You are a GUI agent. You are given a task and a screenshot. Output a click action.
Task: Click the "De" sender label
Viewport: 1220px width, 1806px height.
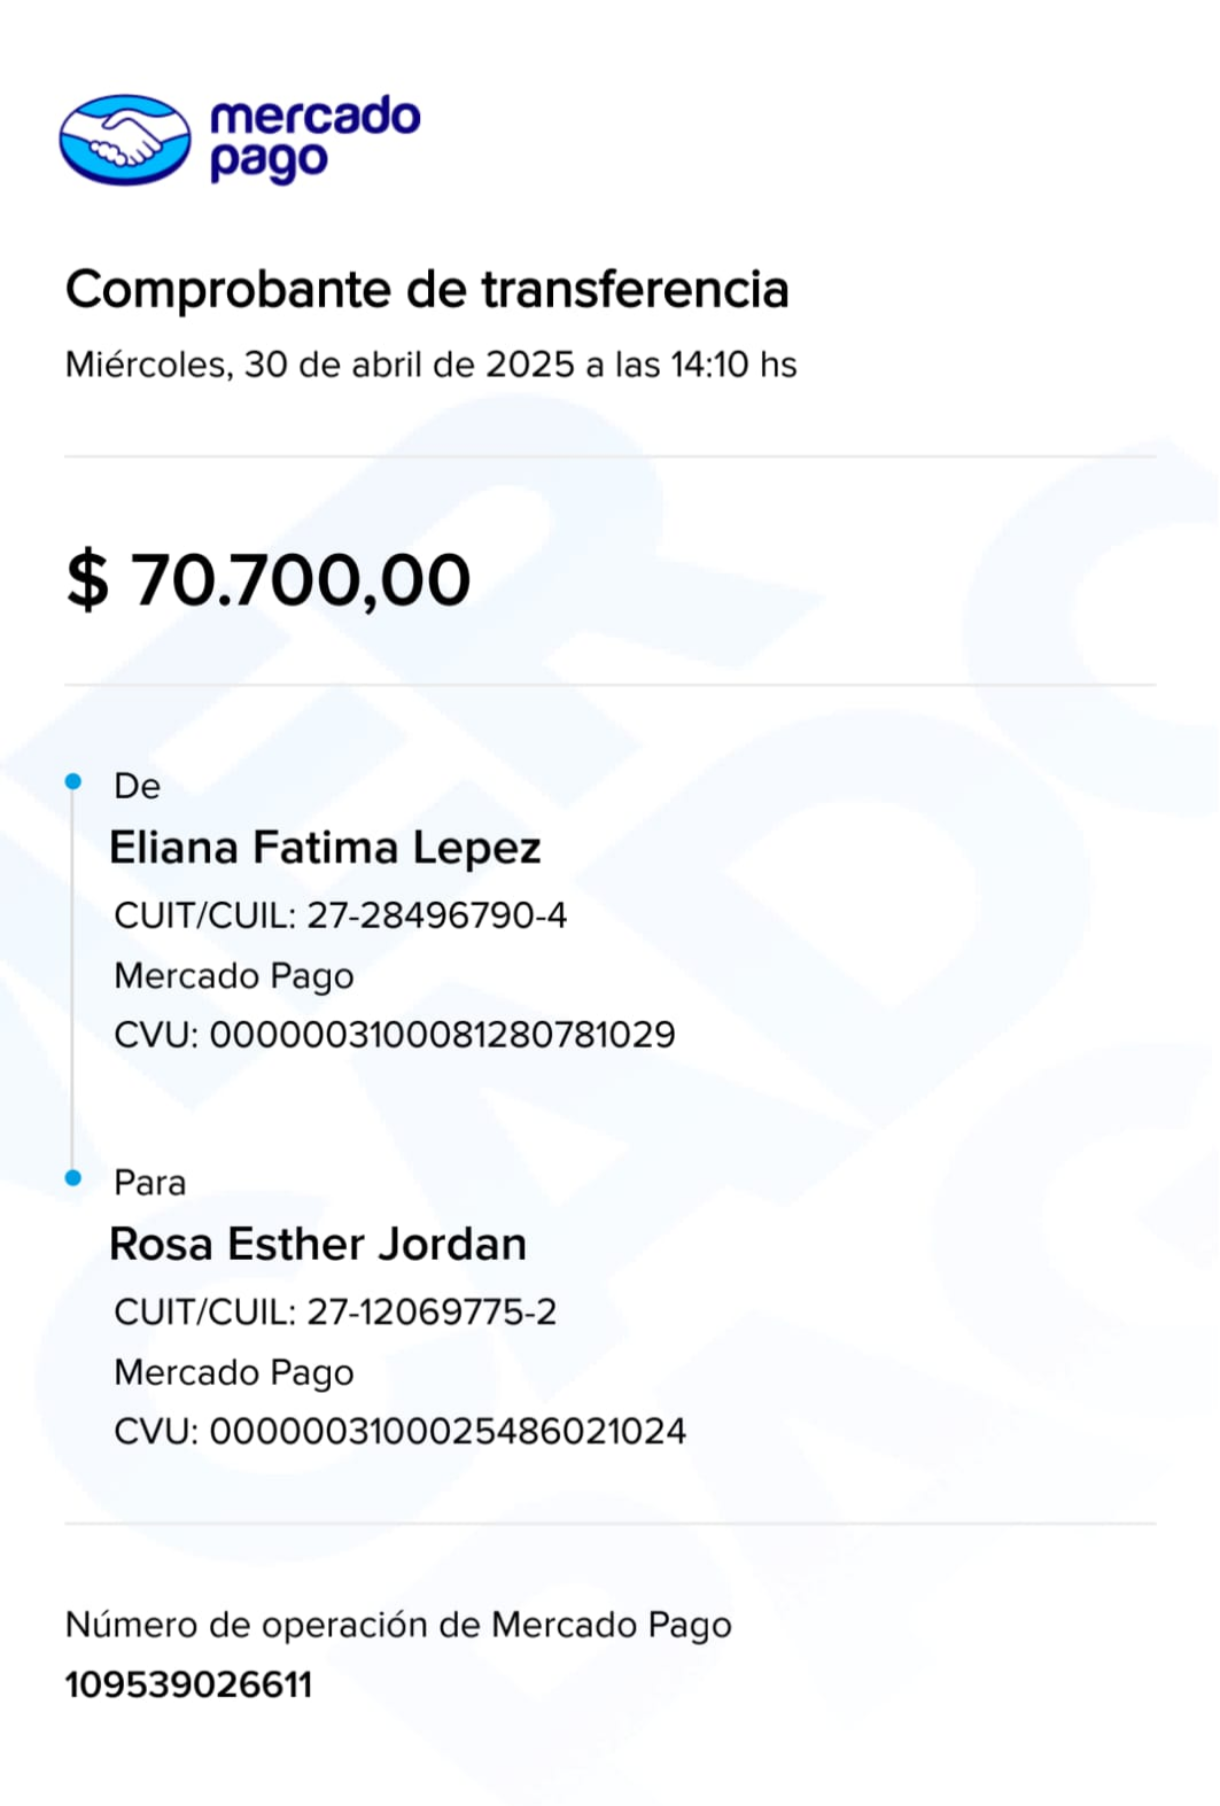(x=137, y=787)
